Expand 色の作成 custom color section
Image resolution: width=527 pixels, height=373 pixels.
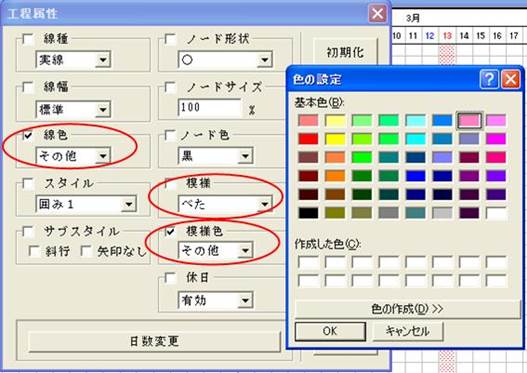(407, 309)
